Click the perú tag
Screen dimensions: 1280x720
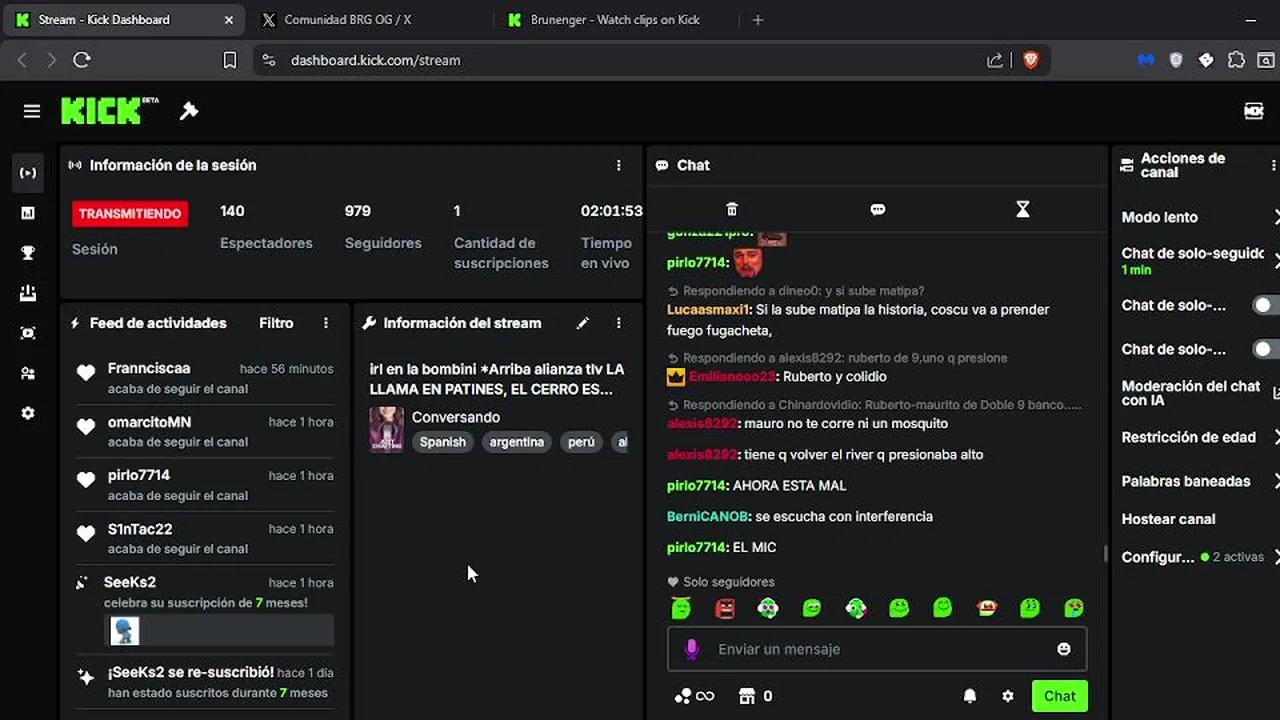tap(581, 442)
